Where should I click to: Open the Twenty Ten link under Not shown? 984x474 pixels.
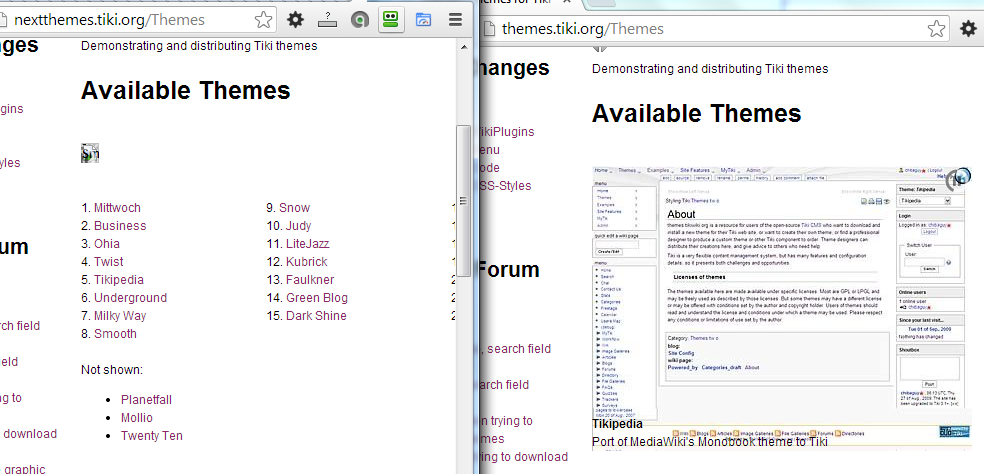point(152,436)
